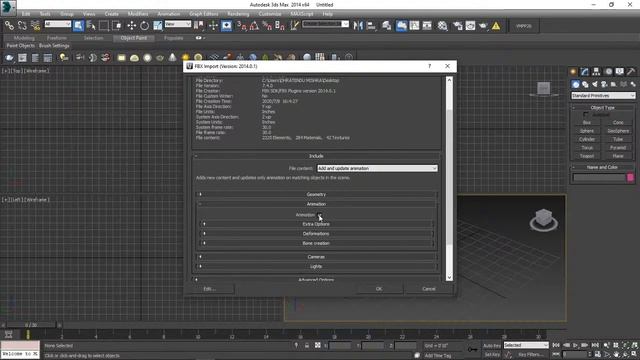This screenshot has height=360, width=640.
Task: Open the File content dropdown
Action: pos(377,168)
